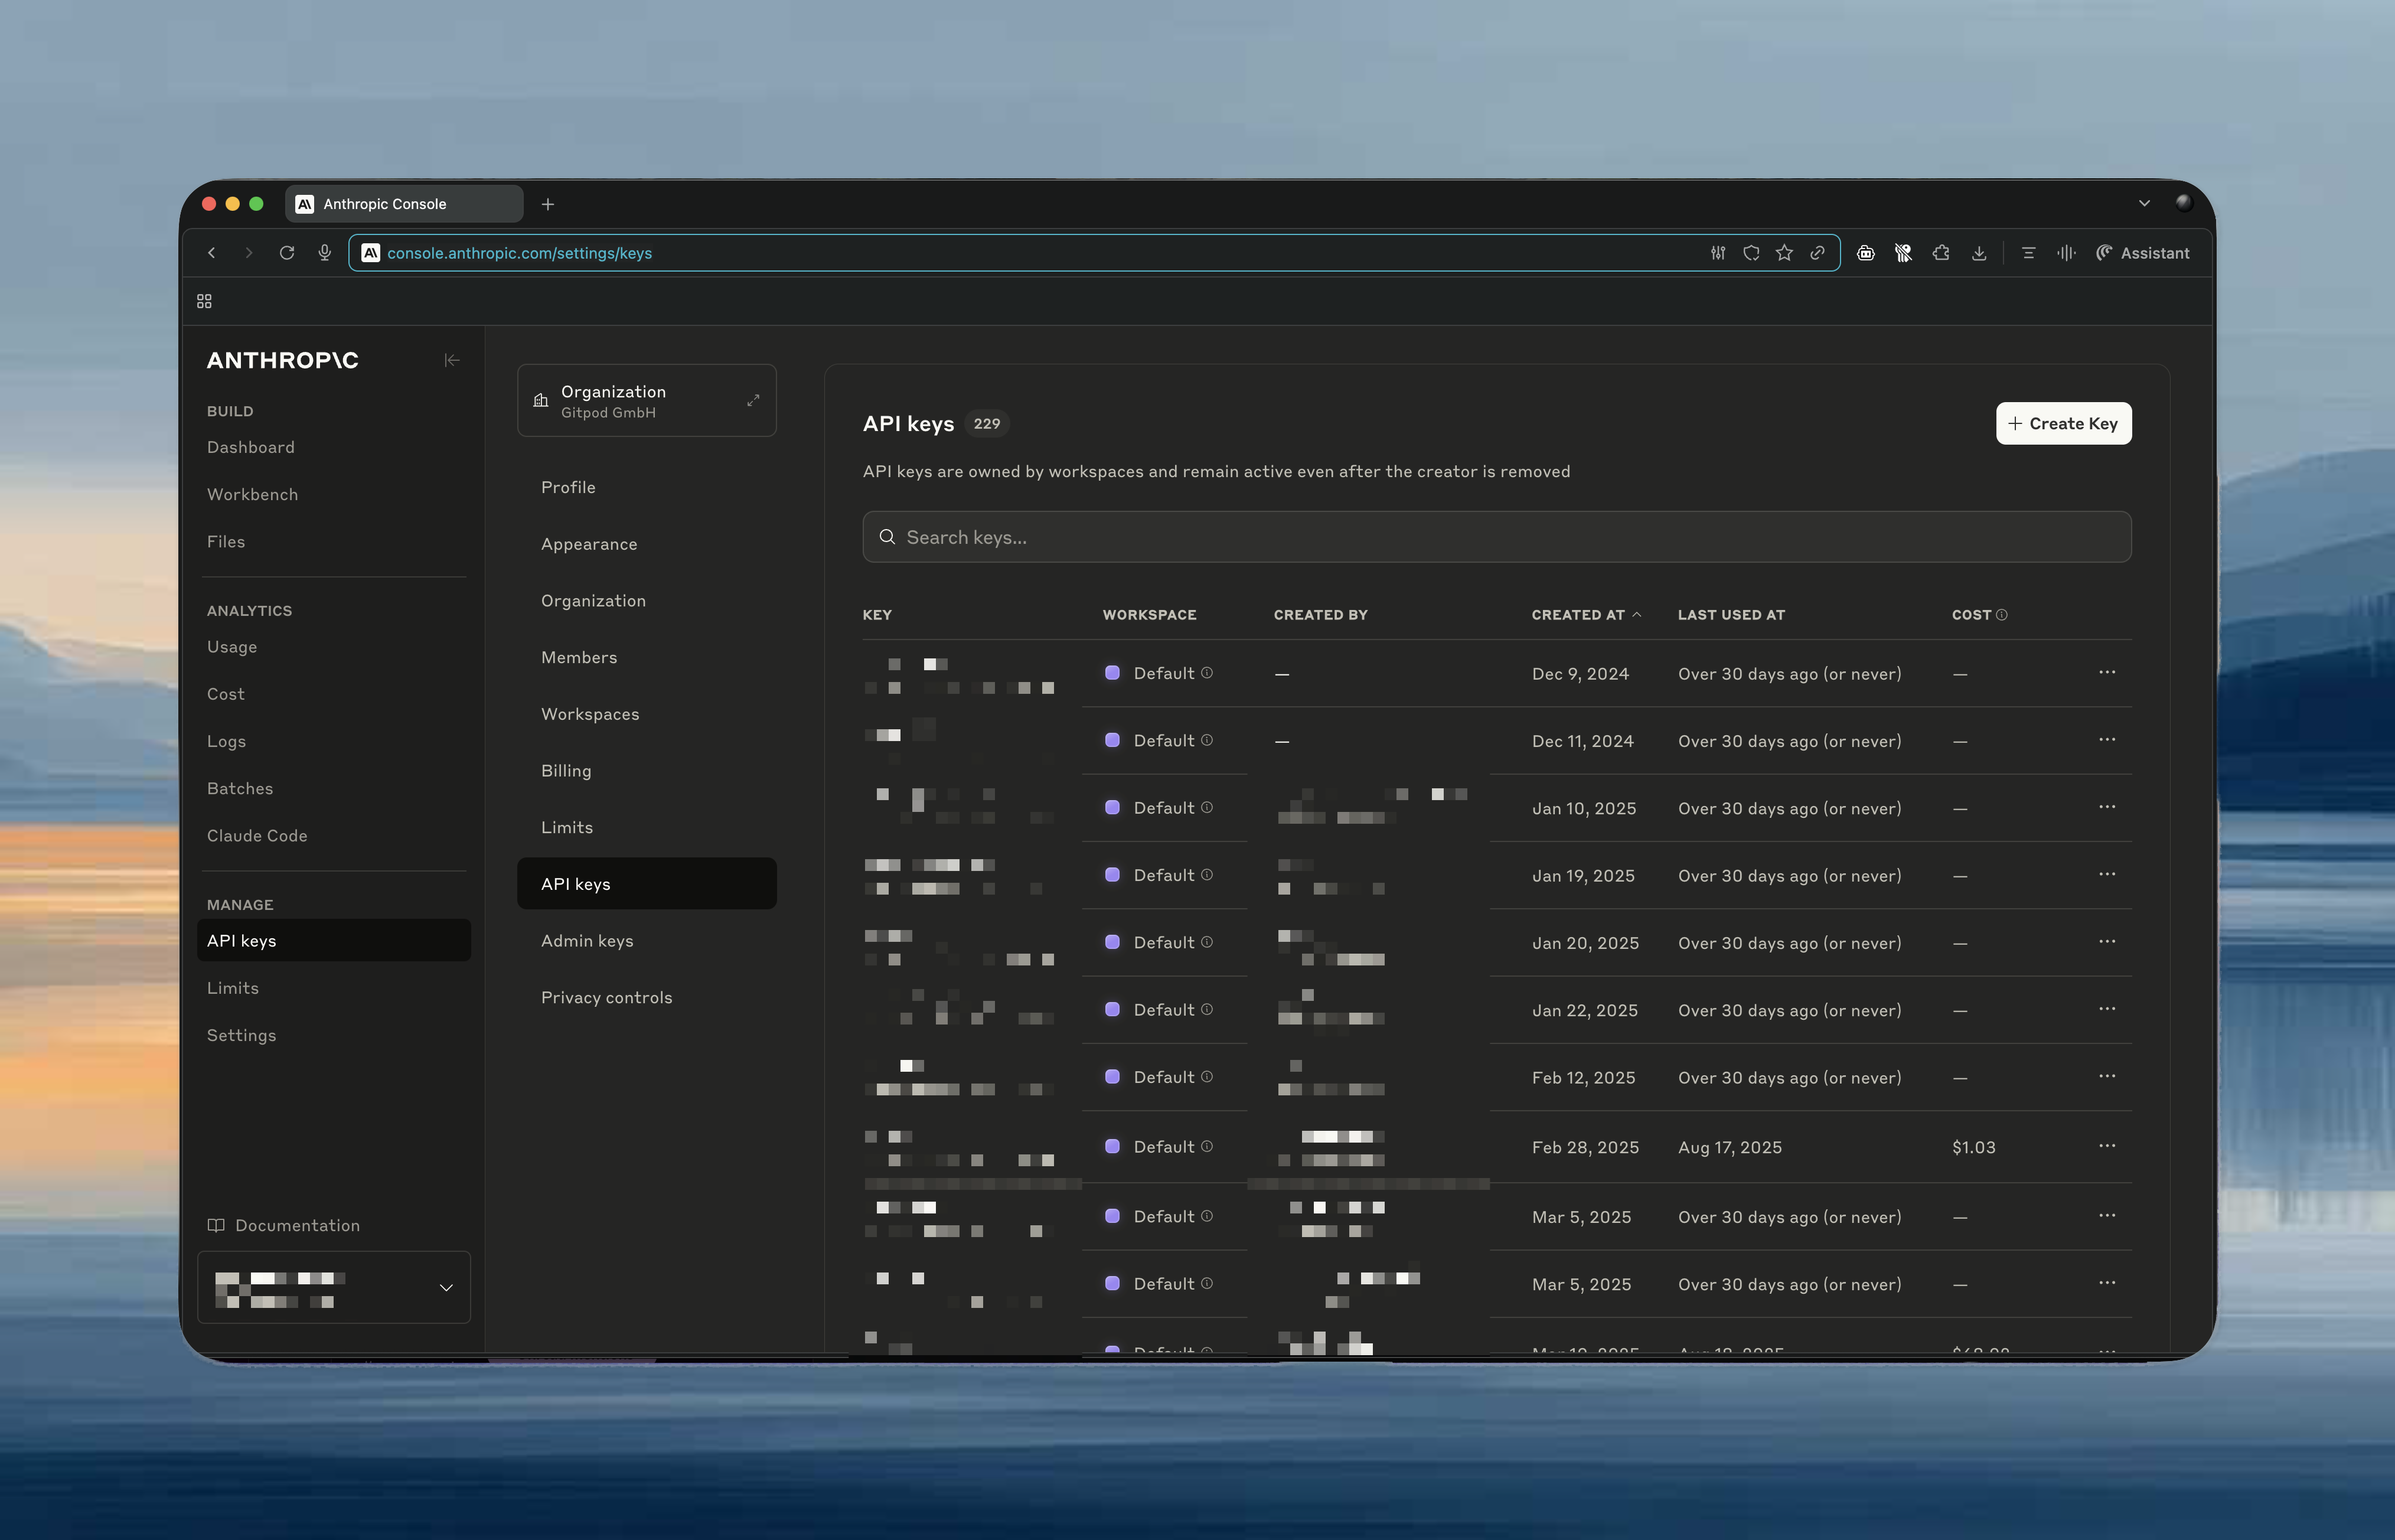2395x1540 pixels.
Task: Click the info circle next to Cost header
Action: 2003,614
